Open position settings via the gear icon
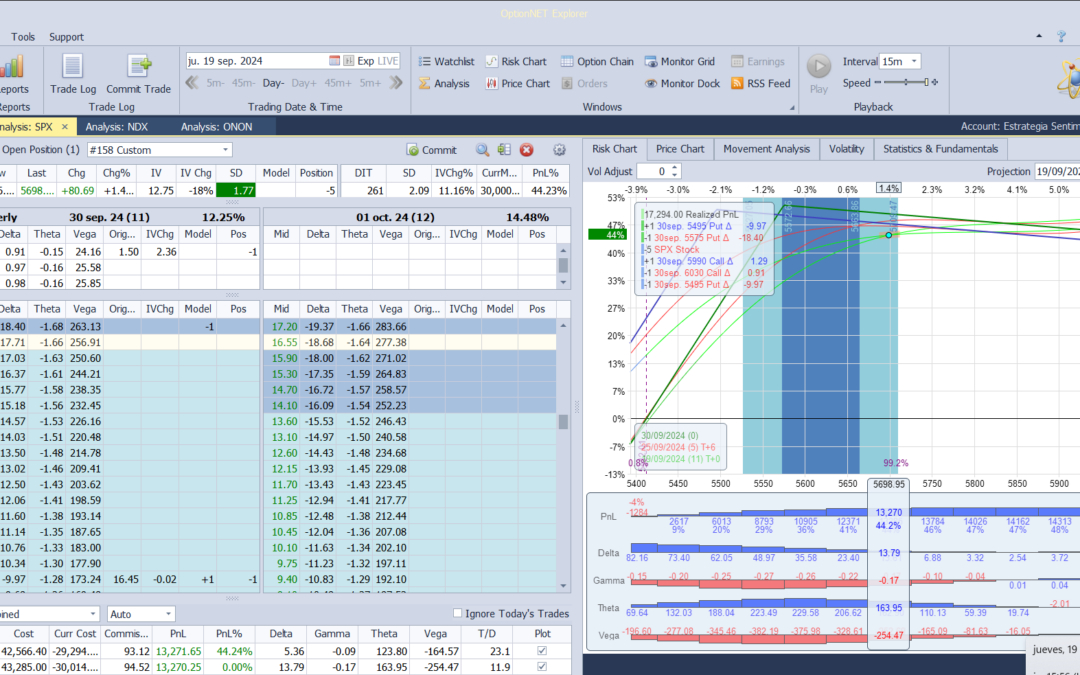This screenshot has height=675, width=1080. pos(559,150)
